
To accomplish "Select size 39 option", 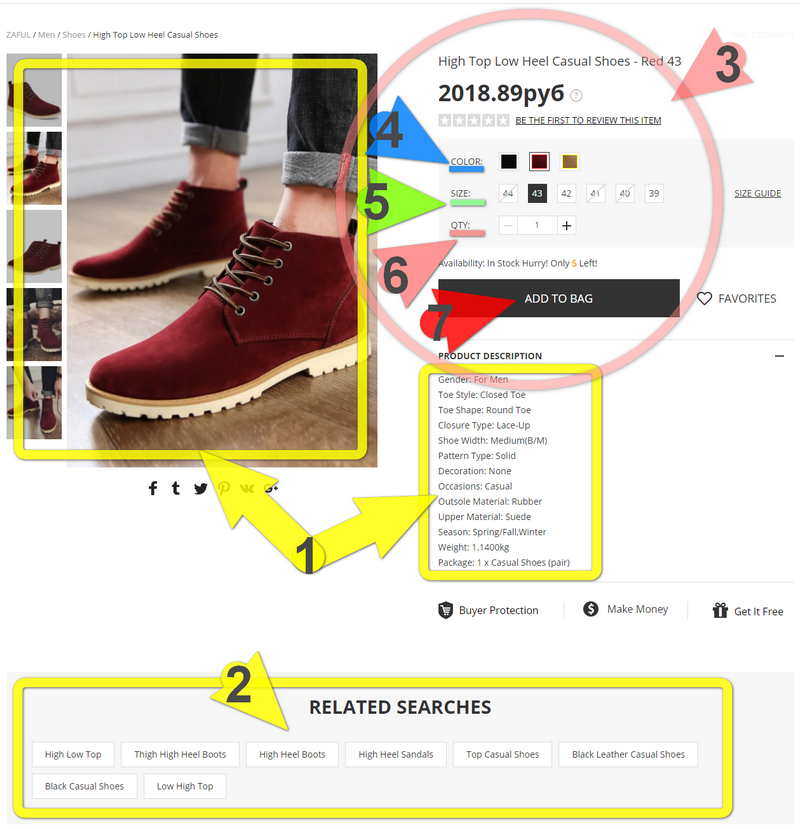I will (654, 194).
